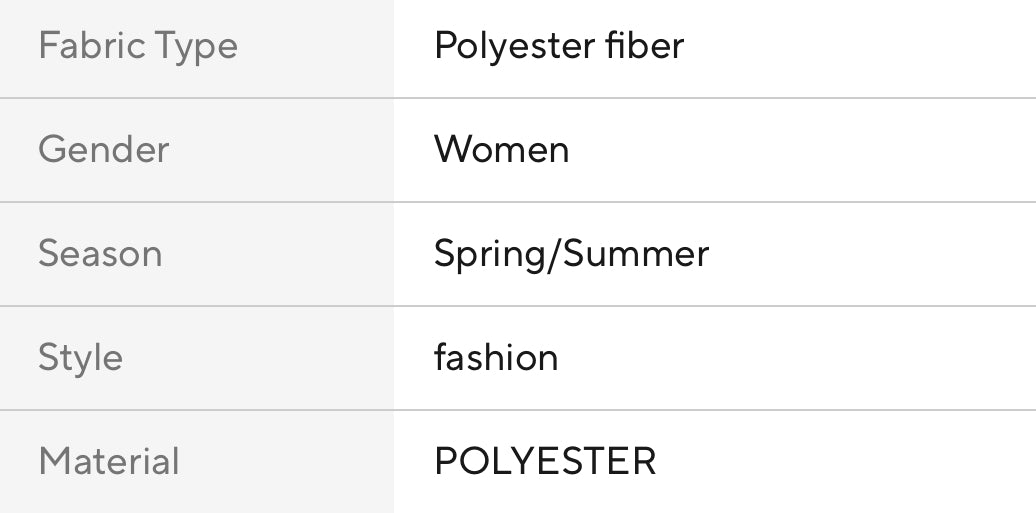
Task: Click the word Summer in Spring/Summer
Action: point(636,254)
